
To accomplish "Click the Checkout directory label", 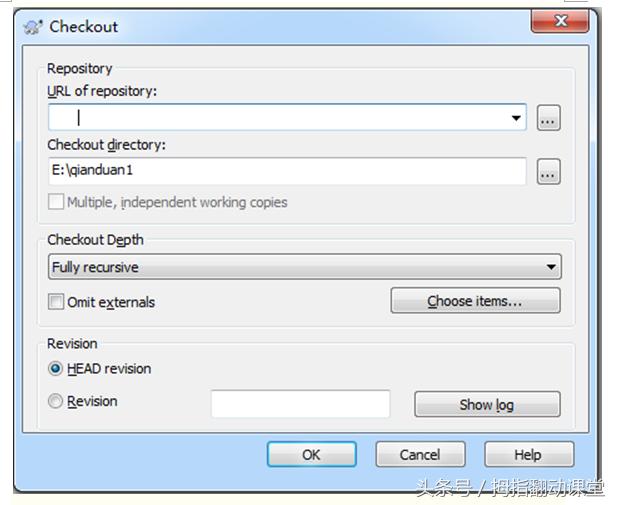I will pos(106,145).
